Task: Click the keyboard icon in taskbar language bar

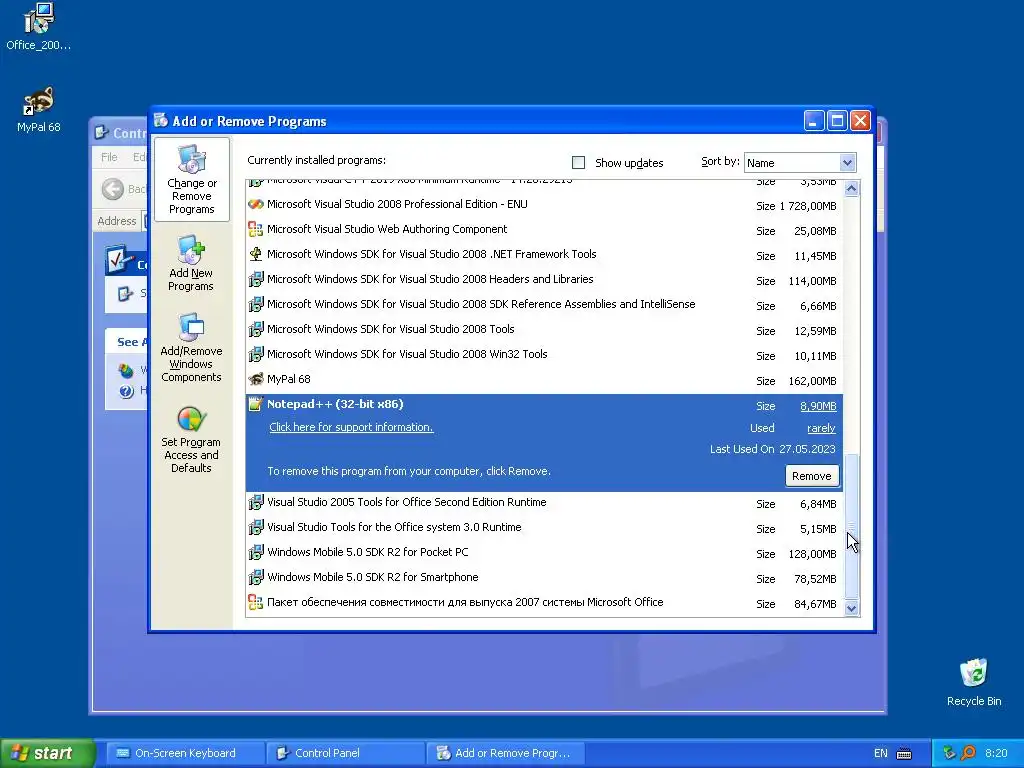Action: [x=904, y=754]
